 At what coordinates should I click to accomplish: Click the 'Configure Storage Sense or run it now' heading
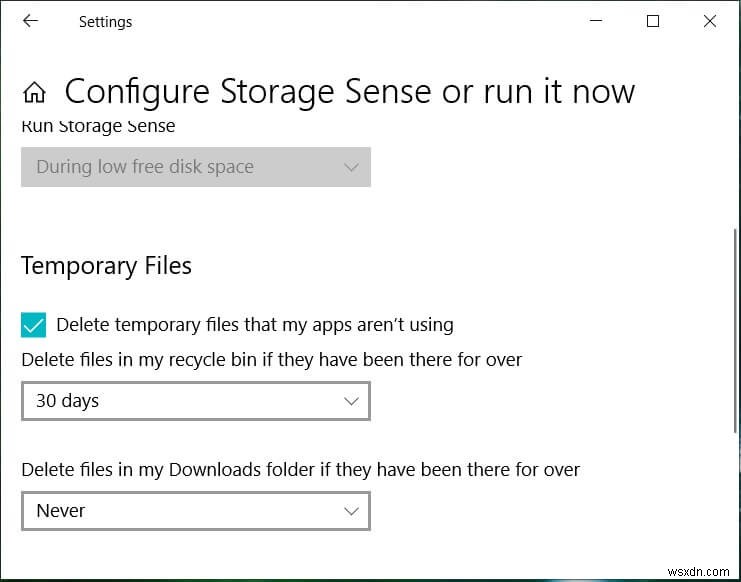(349, 92)
